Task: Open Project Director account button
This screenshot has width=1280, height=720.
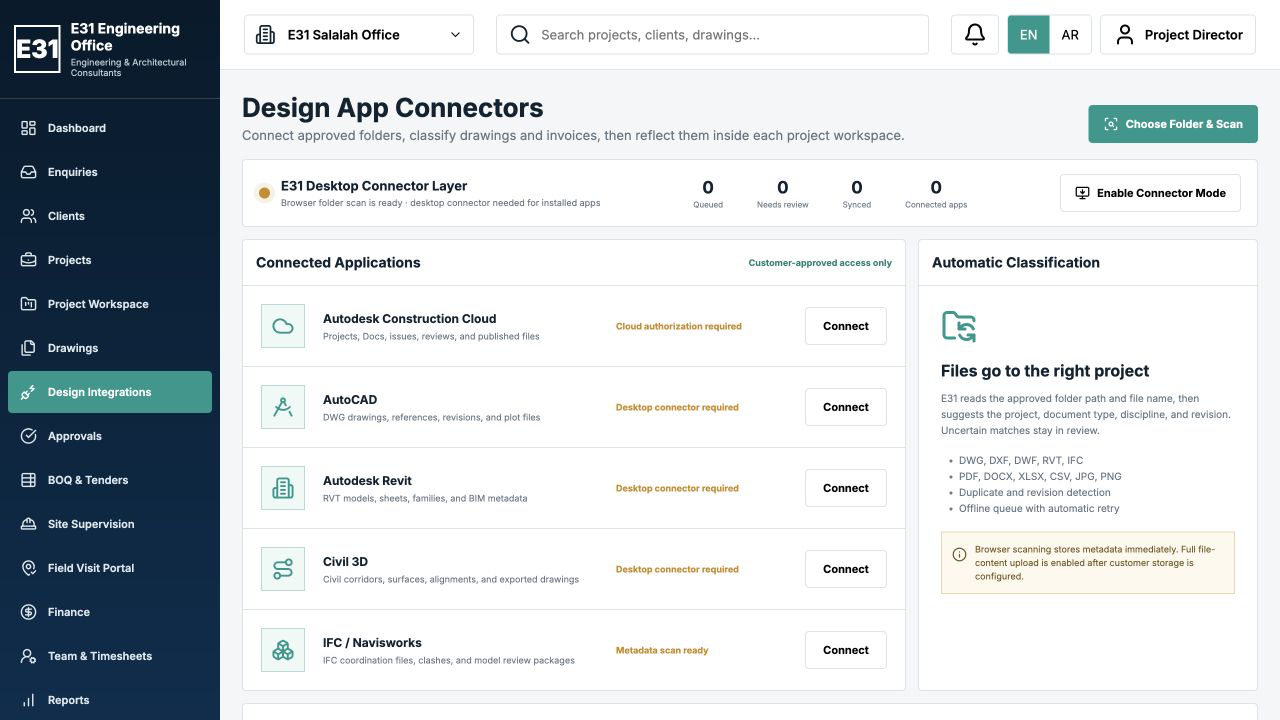Action: [x=1178, y=34]
